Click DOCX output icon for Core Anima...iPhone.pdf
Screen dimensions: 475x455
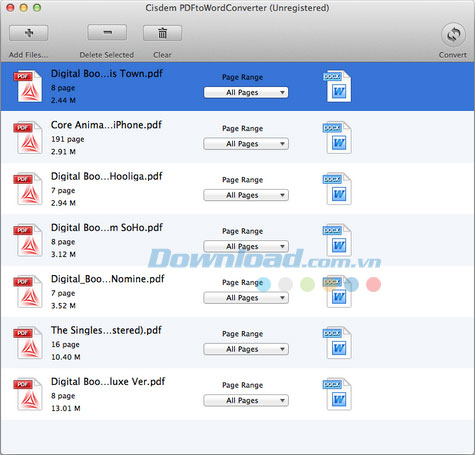point(337,138)
